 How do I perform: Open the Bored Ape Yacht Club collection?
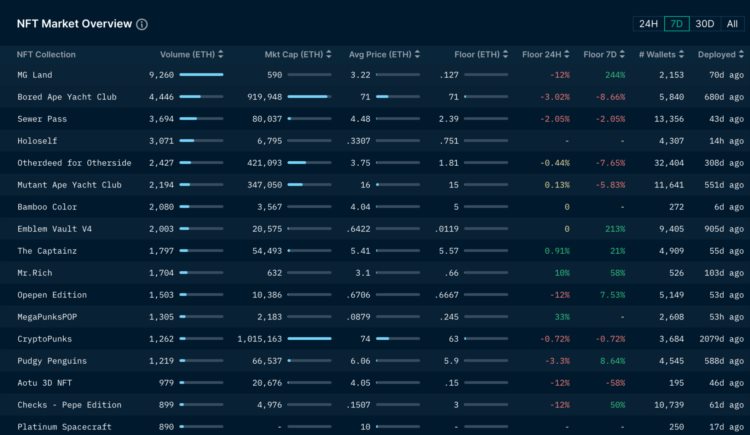point(69,97)
